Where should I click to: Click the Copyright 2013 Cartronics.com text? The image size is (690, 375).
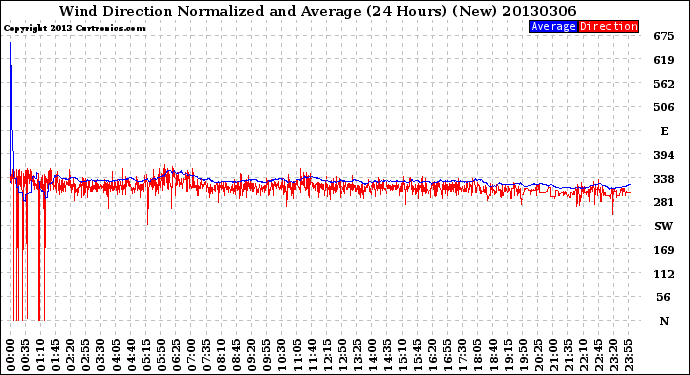point(75,28)
